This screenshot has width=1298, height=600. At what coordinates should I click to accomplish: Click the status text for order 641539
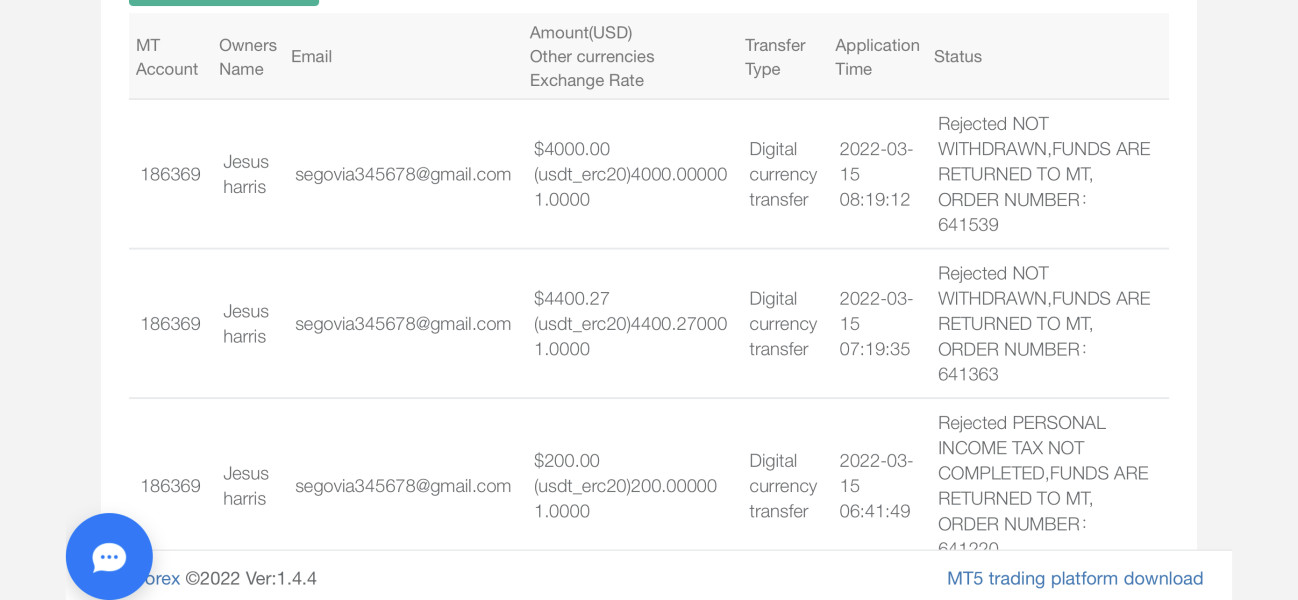click(1043, 174)
